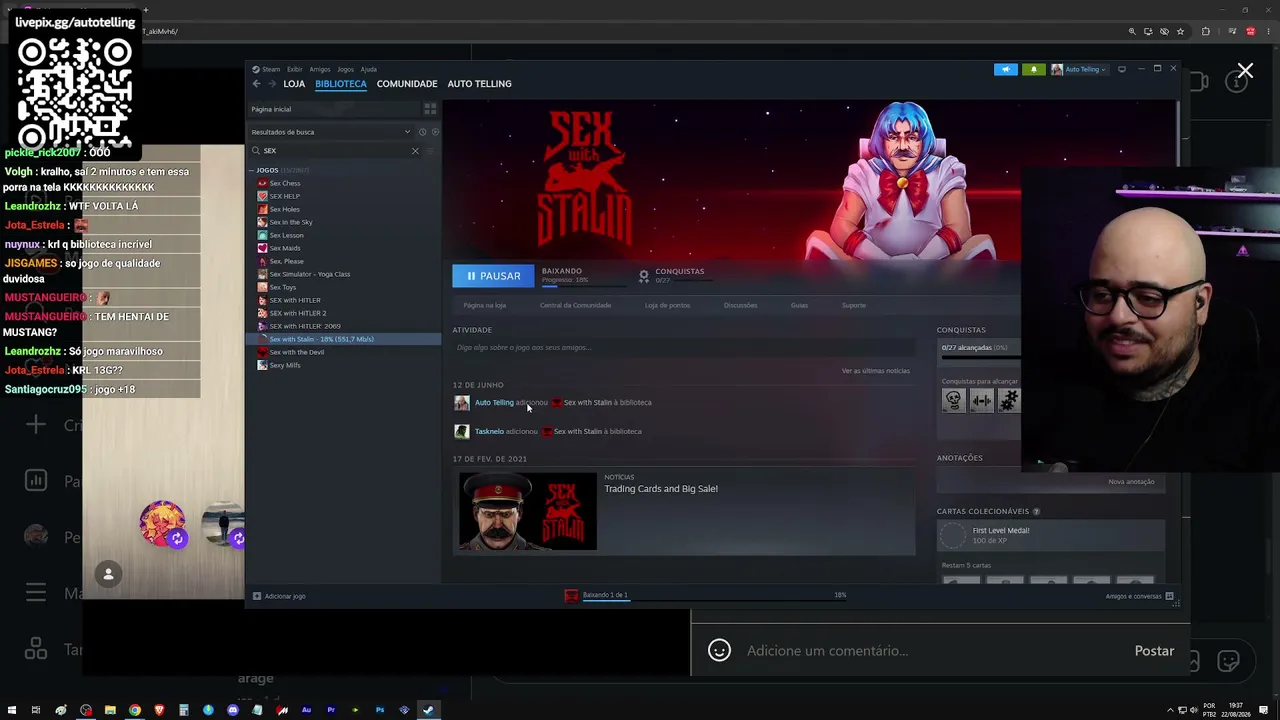Open the Ajuda menu
The width and height of the screenshot is (1280, 720).
point(369,69)
